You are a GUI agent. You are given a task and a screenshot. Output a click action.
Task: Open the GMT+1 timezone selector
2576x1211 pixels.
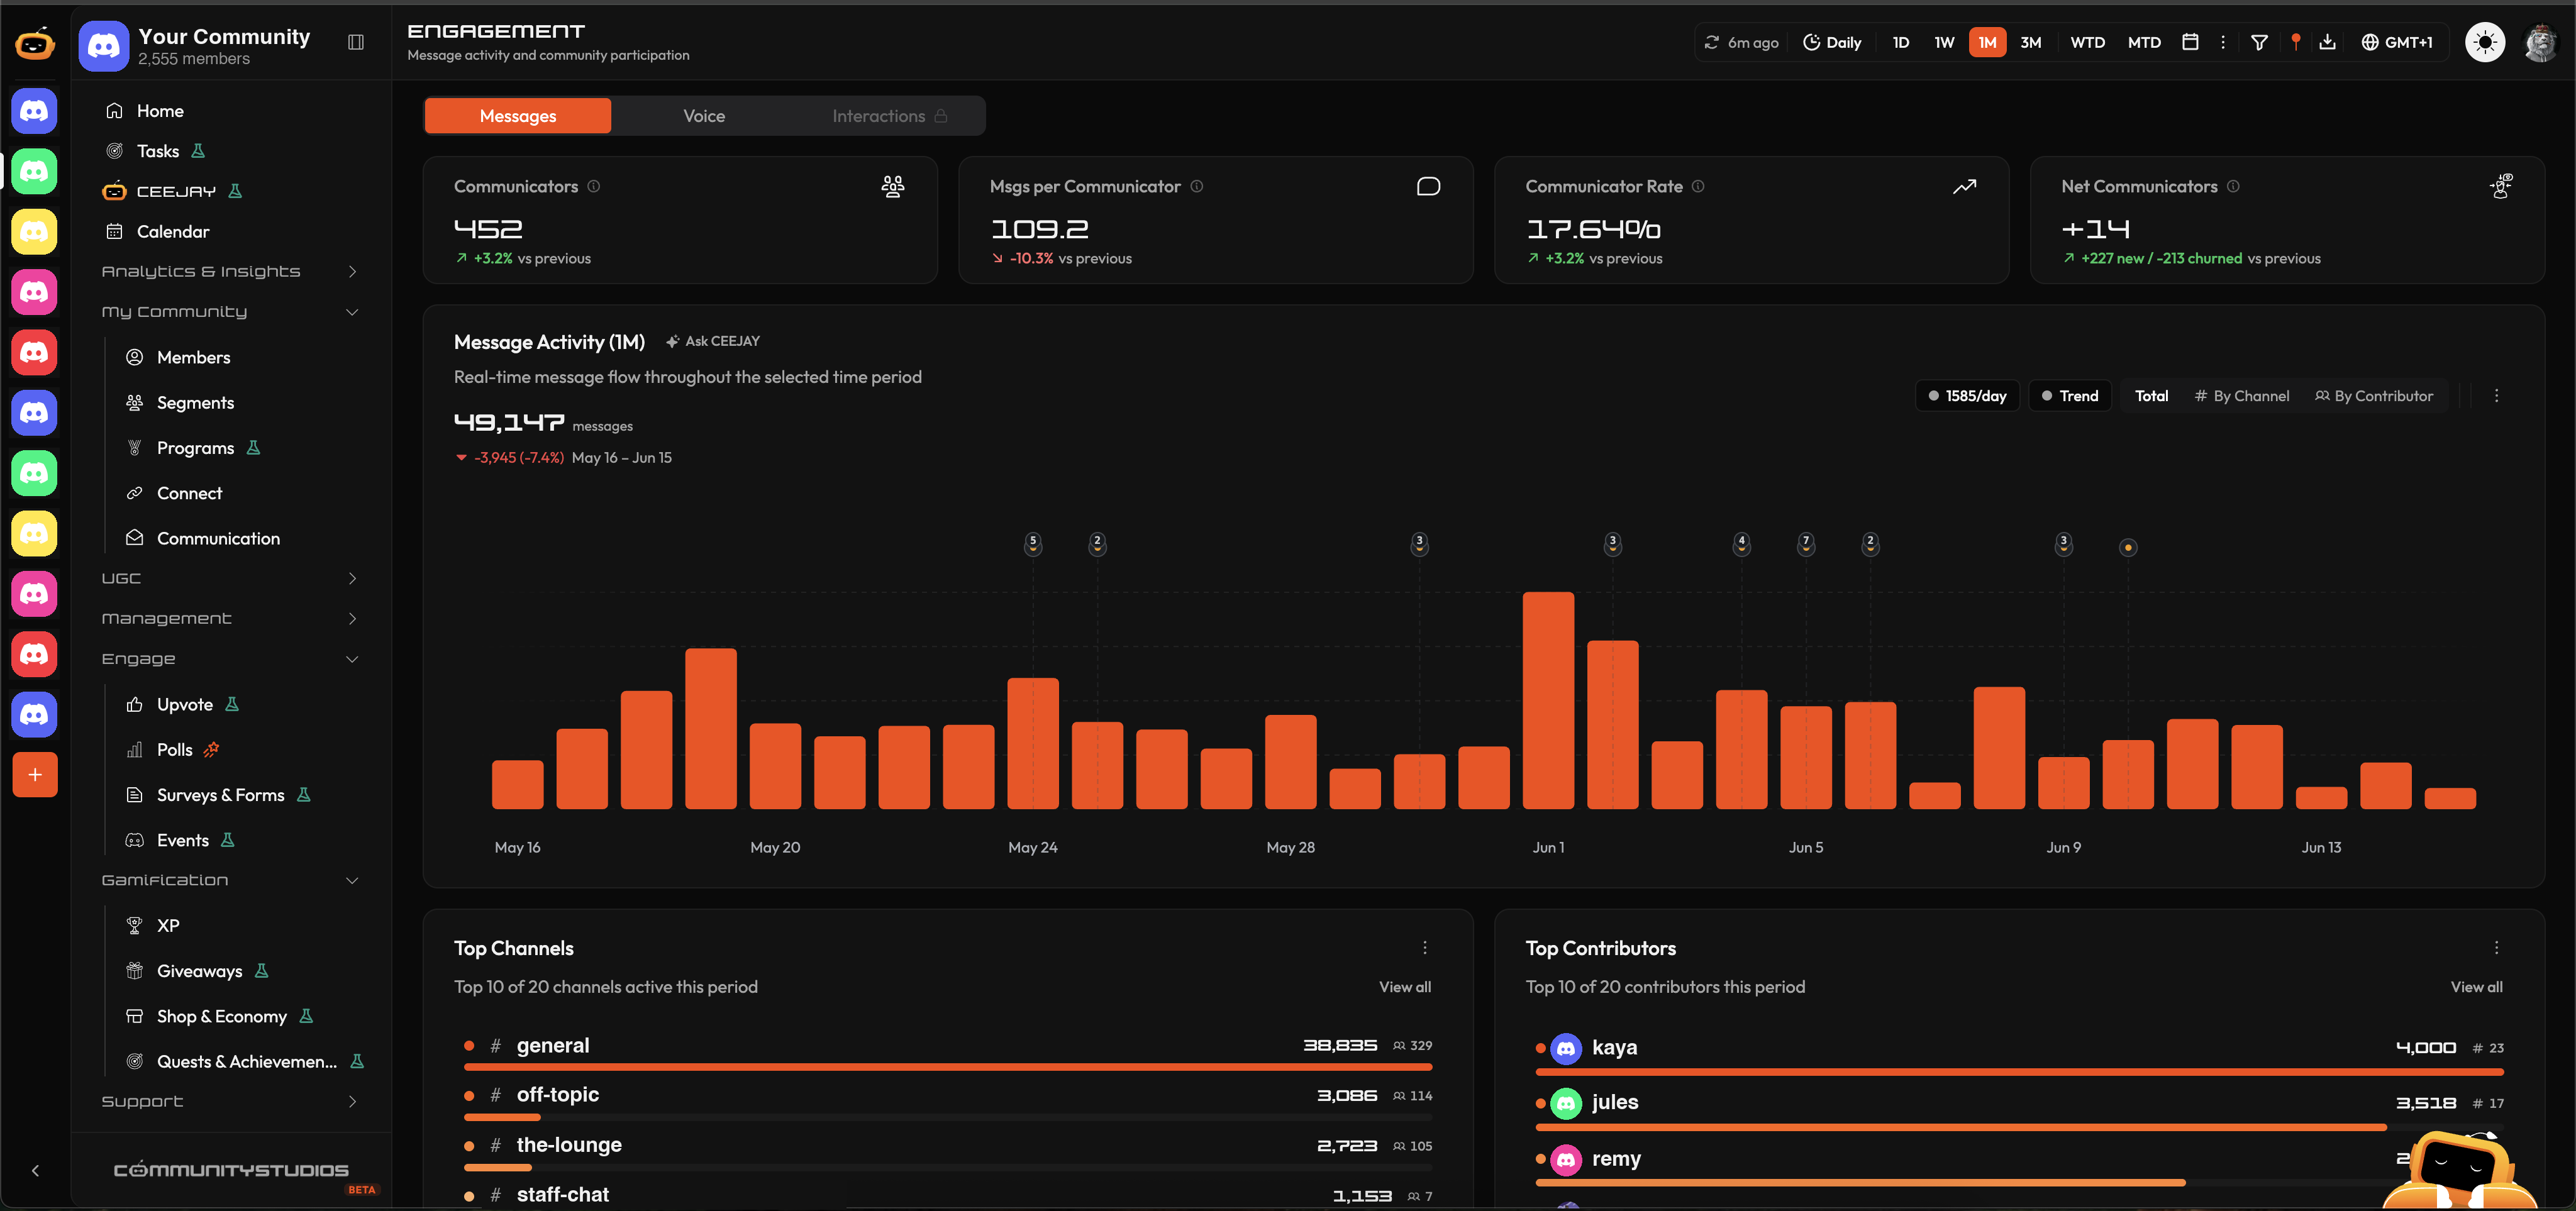coord(2397,42)
